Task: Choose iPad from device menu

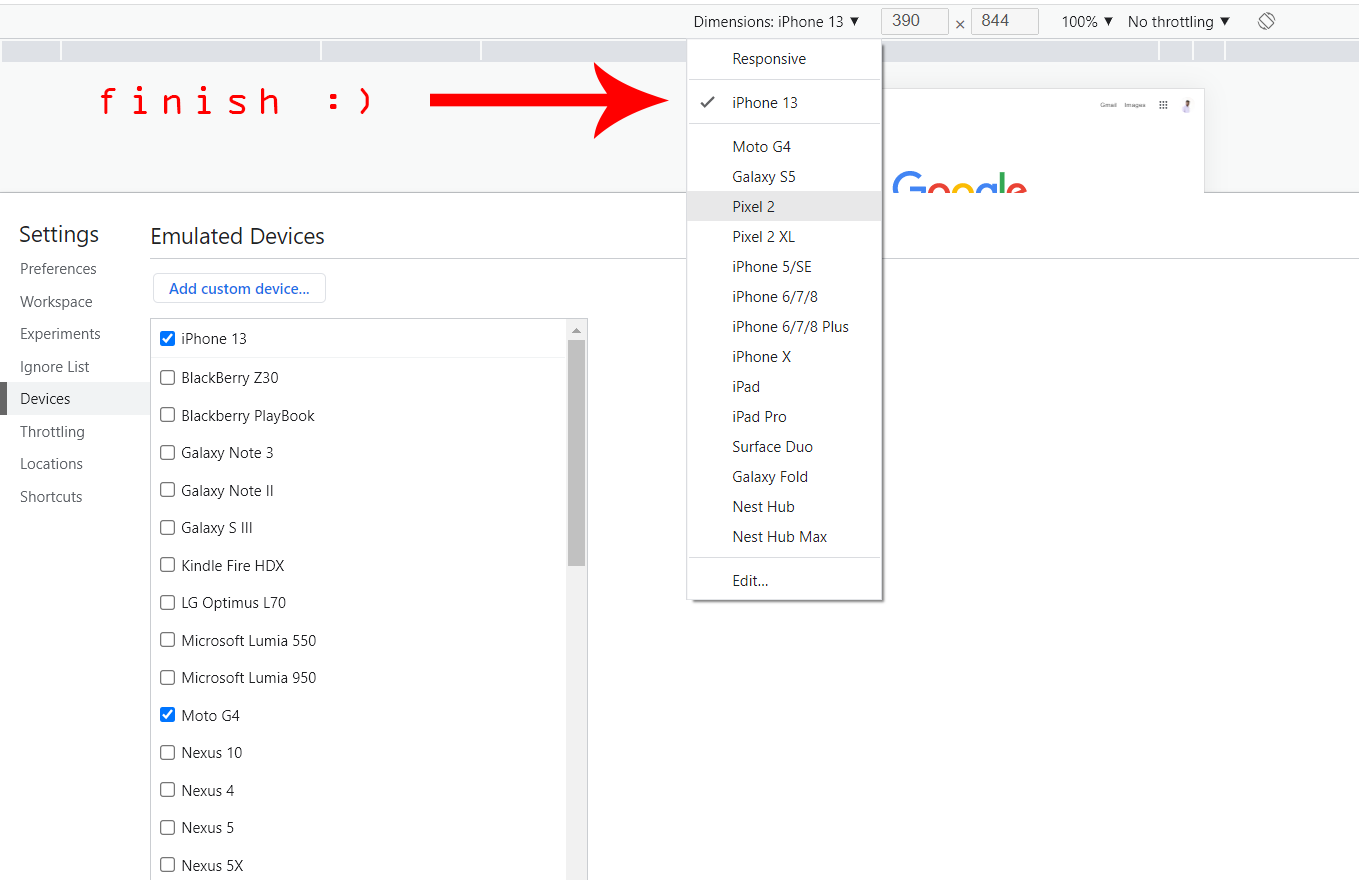Action: 785,387
